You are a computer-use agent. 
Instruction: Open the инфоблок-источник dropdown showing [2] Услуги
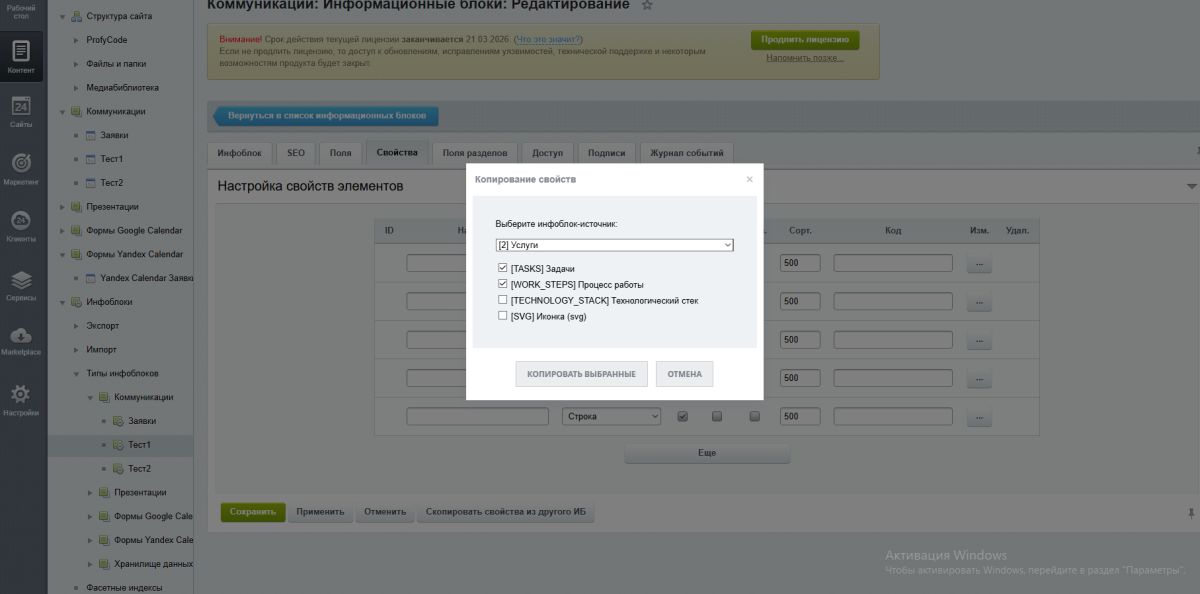point(613,244)
